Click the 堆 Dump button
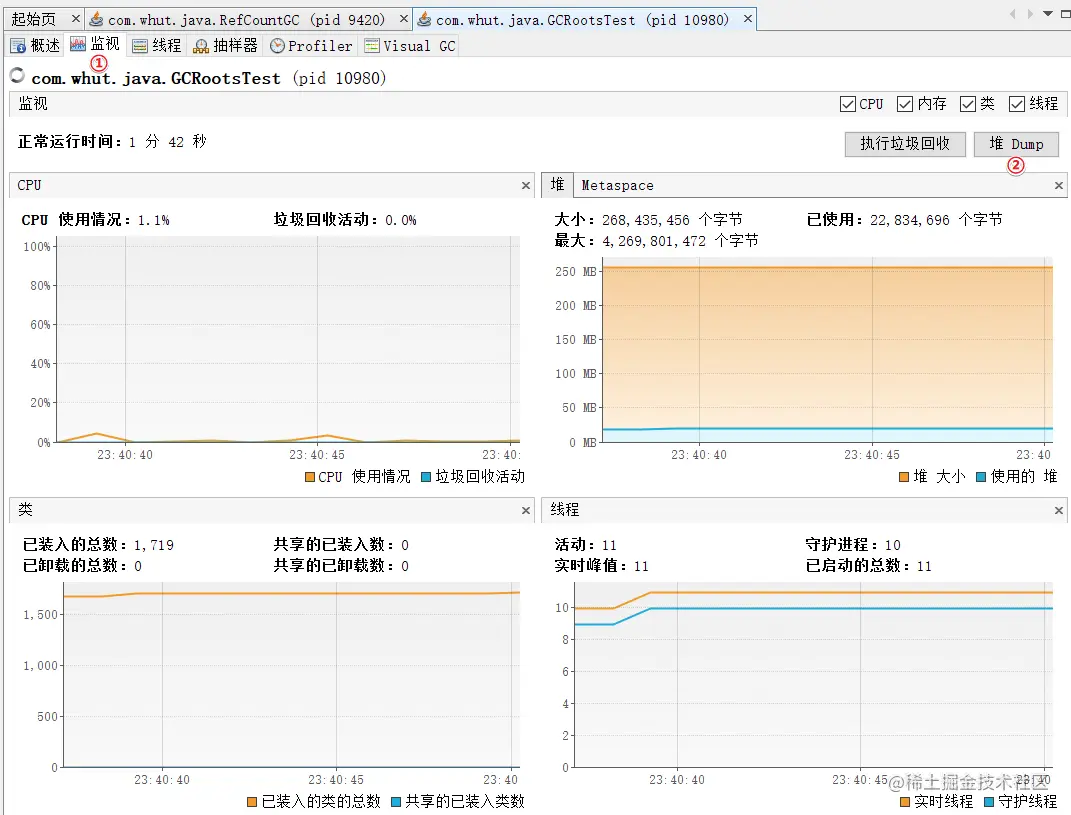Image resolution: width=1071 pixels, height=815 pixels. [x=1016, y=144]
